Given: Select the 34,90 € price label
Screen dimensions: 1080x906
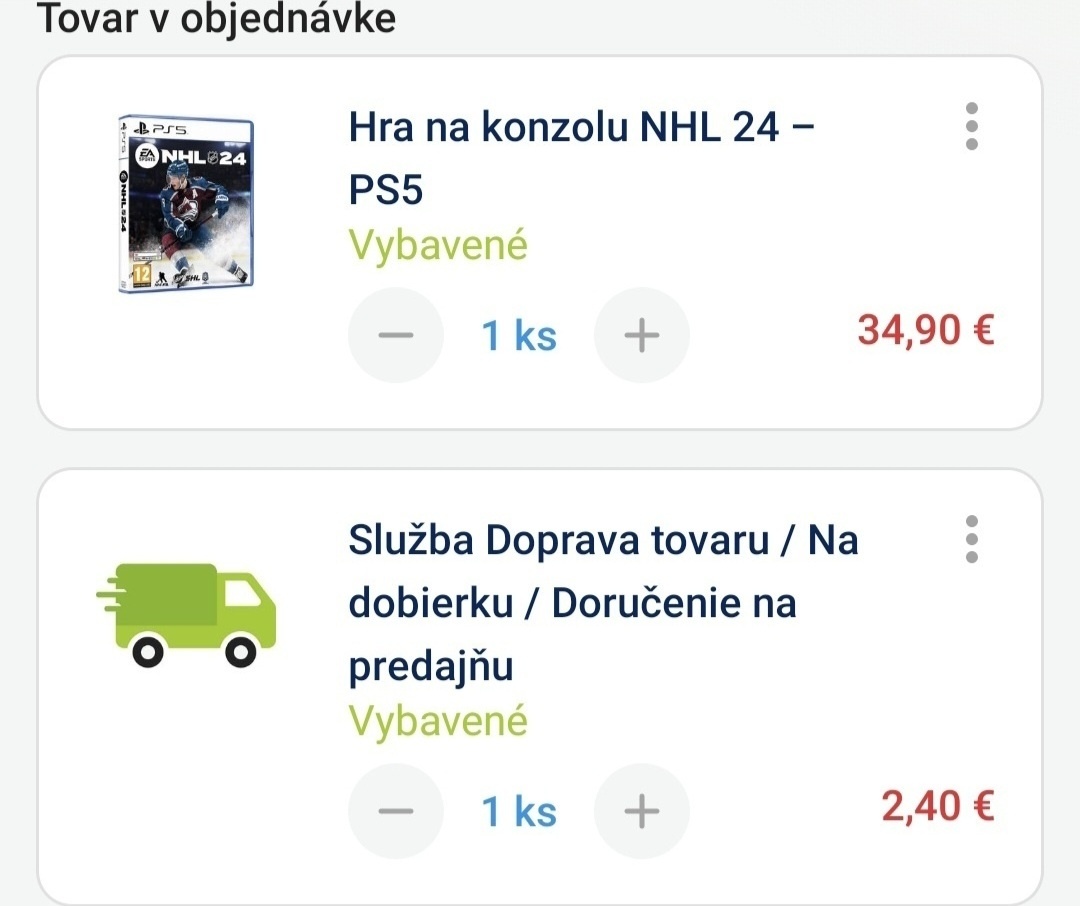Looking at the screenshot, I should [924, 330].
